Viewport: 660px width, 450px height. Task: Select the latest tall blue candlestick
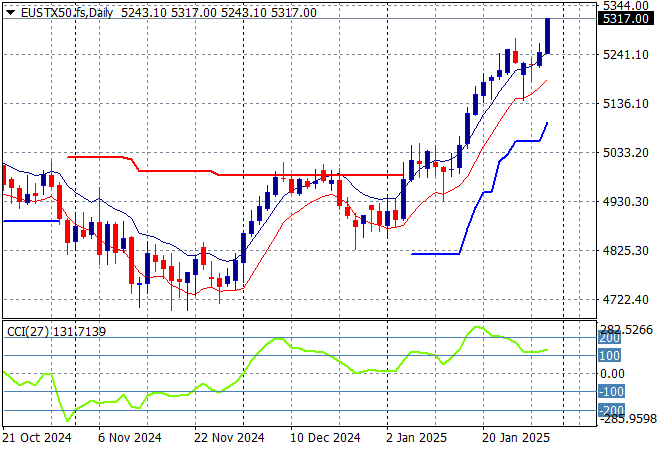click(547, 36)
